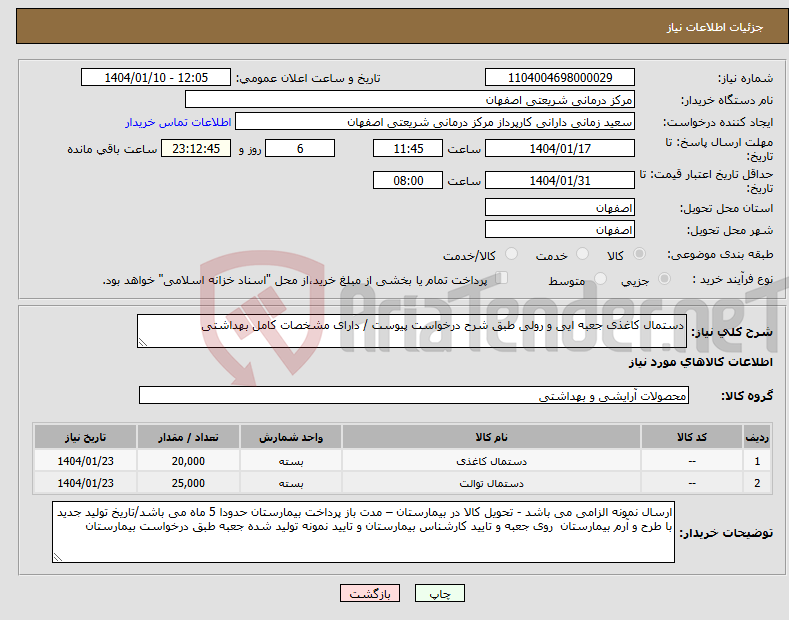Click the کد کالا column header
The height and width of the screenshot is (620, 789).
[x=692, y=437]
